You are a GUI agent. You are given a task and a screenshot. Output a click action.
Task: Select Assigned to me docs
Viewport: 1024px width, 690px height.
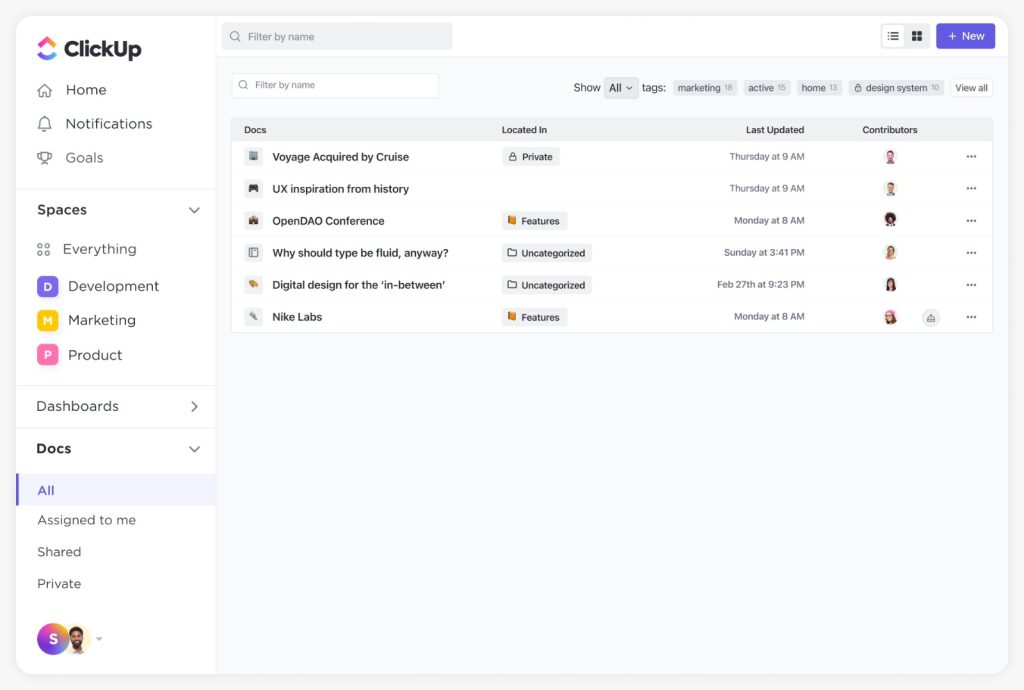click(x=87, y=520)
